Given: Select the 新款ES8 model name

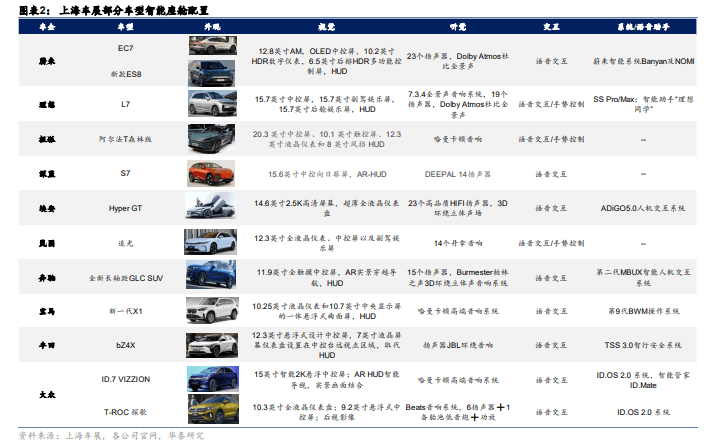Looking at the screenshot, I should 125,74.
